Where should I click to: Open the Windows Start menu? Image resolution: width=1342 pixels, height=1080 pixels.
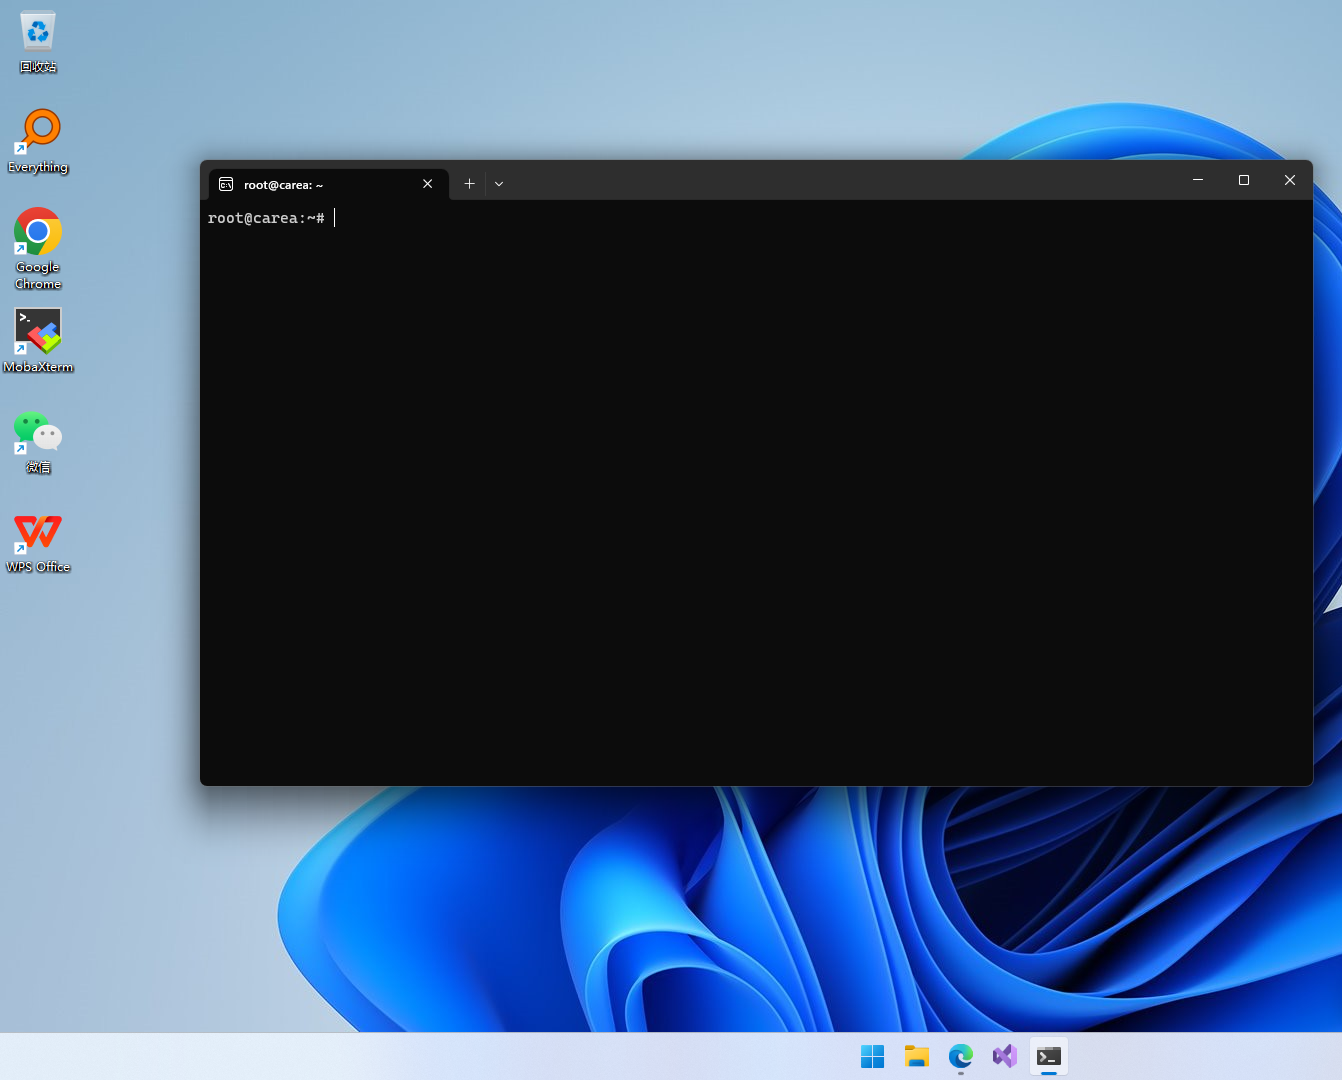(x=873, y=1056)
